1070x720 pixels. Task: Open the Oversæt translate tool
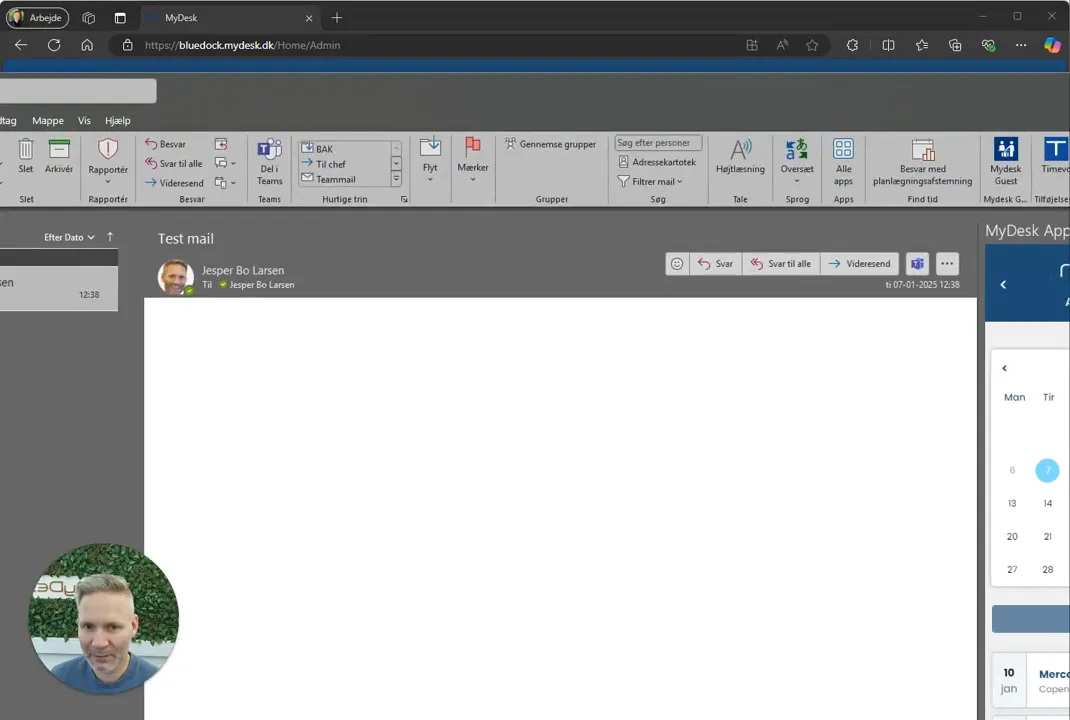coord(797,160)
